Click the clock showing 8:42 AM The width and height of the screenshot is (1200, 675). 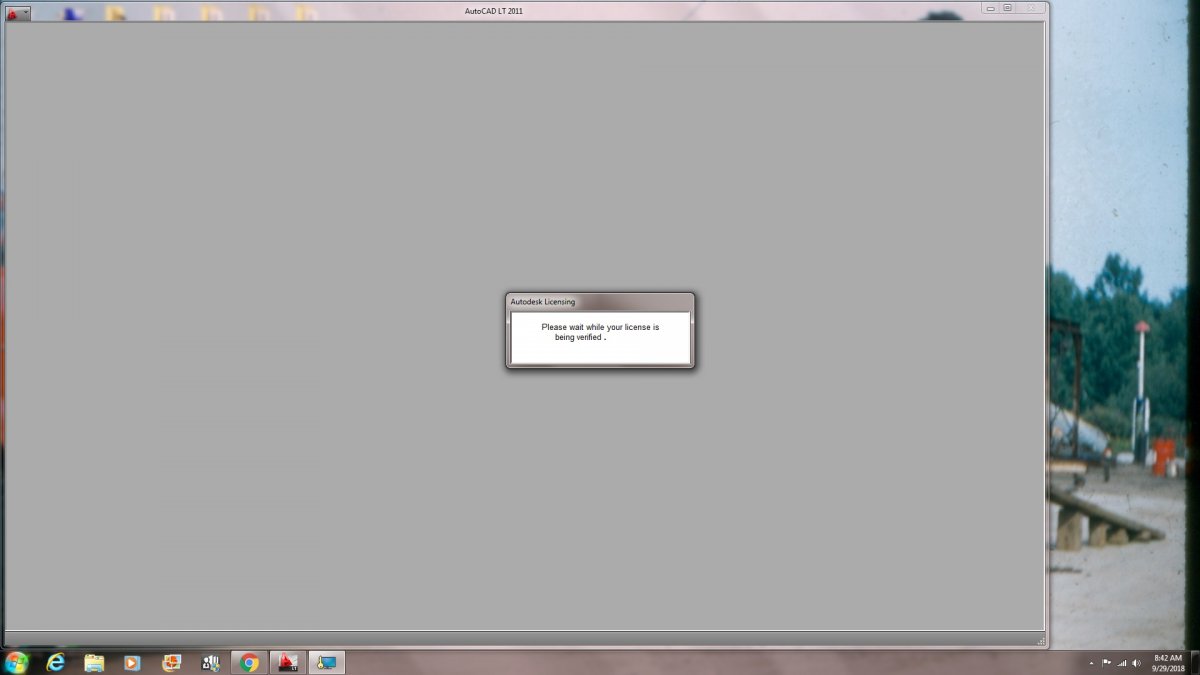tap(1167, 662)
